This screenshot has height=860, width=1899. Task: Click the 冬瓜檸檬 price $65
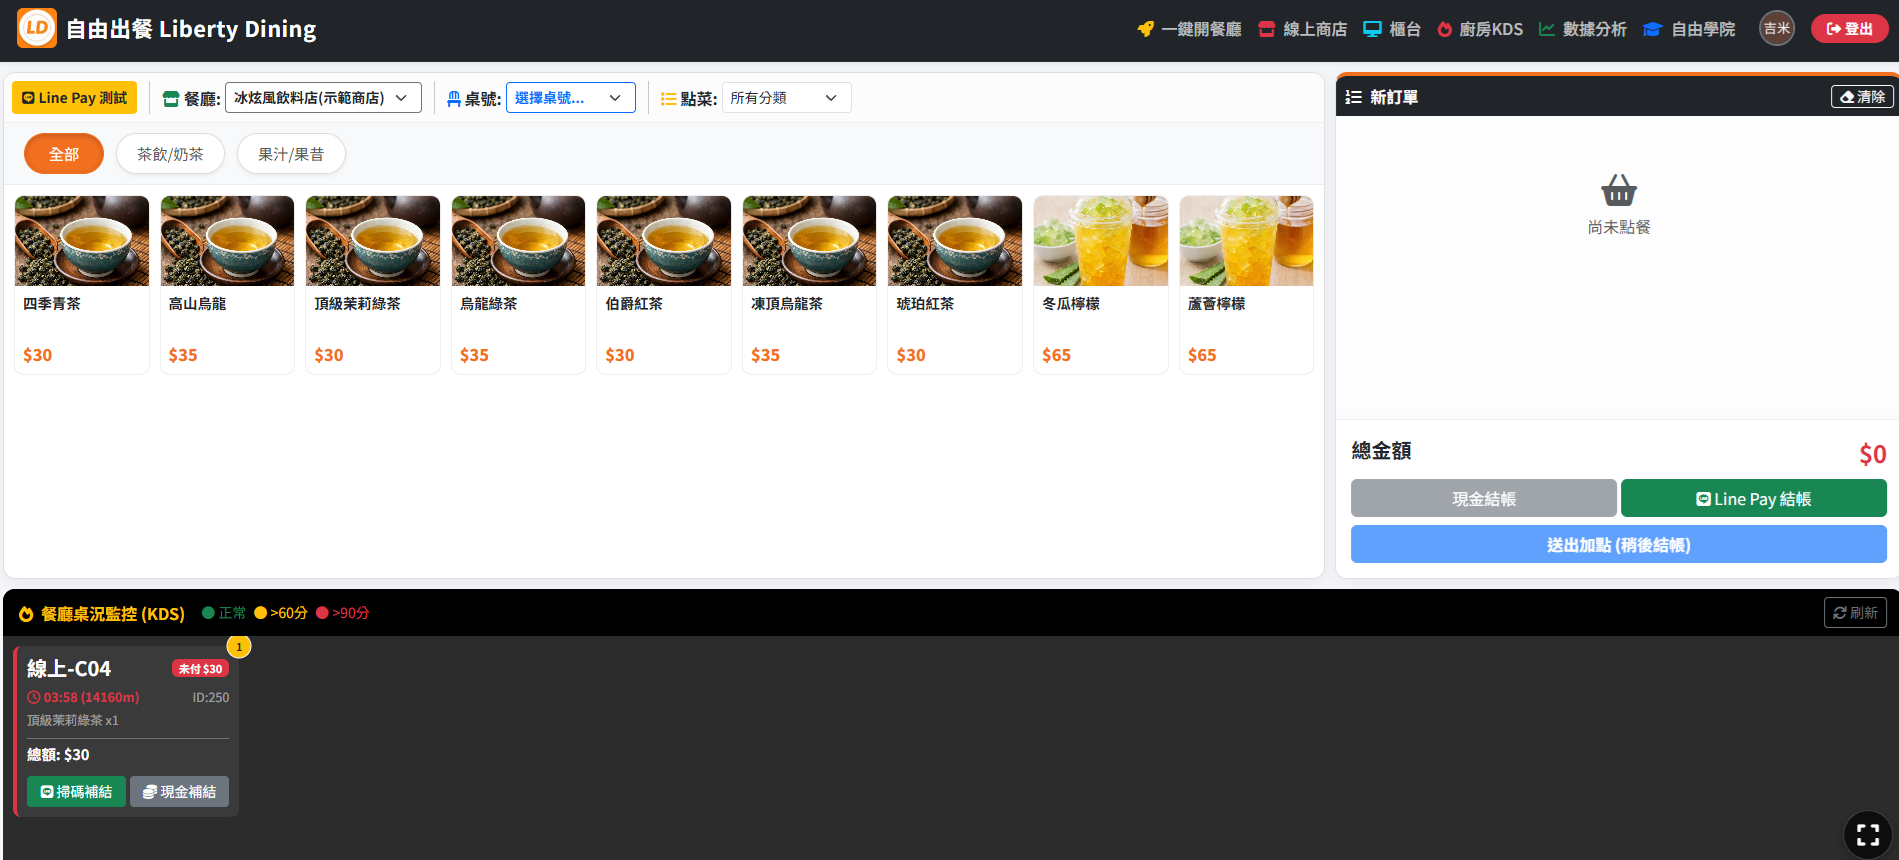point(1056,355)
